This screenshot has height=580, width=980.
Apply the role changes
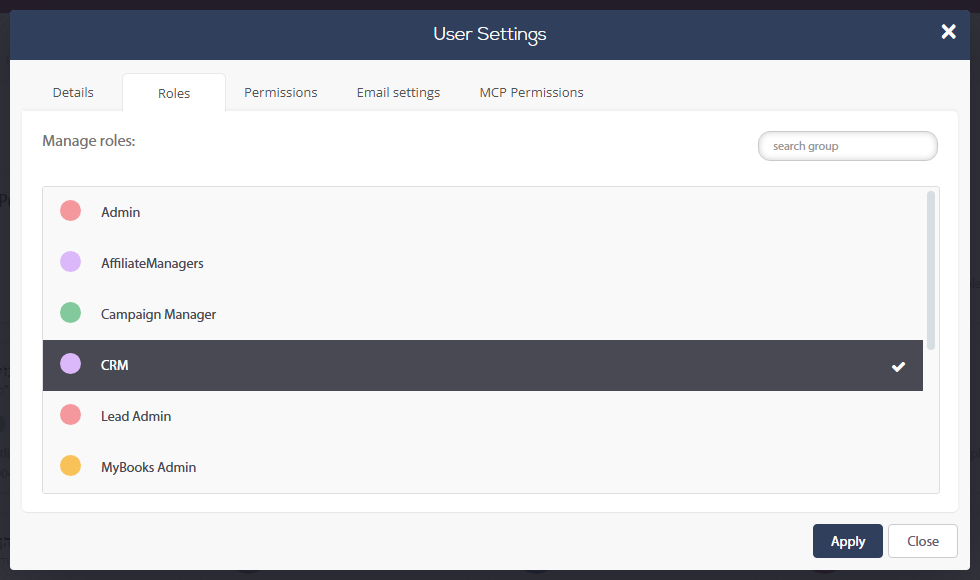click(848, 541)
